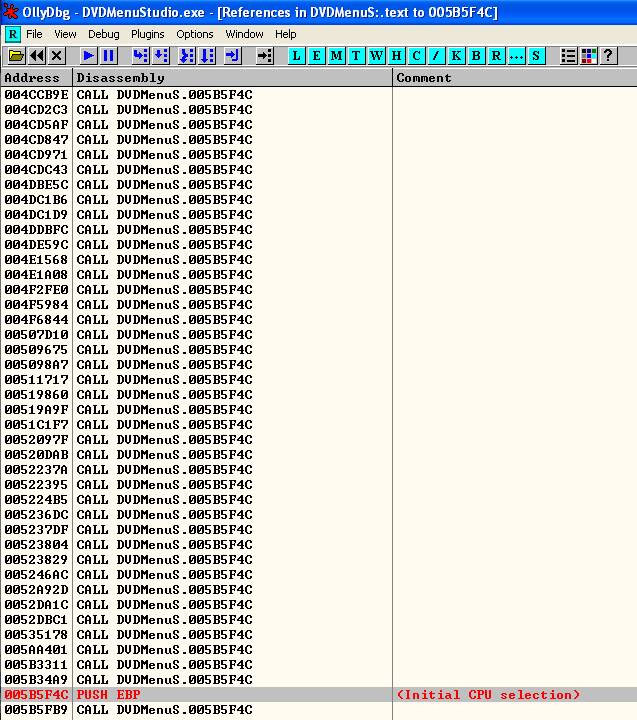The width and height of the screenshot is (637, 720).
Task: Select reference row at address 0052237A
Action: [x=319, y=470]
